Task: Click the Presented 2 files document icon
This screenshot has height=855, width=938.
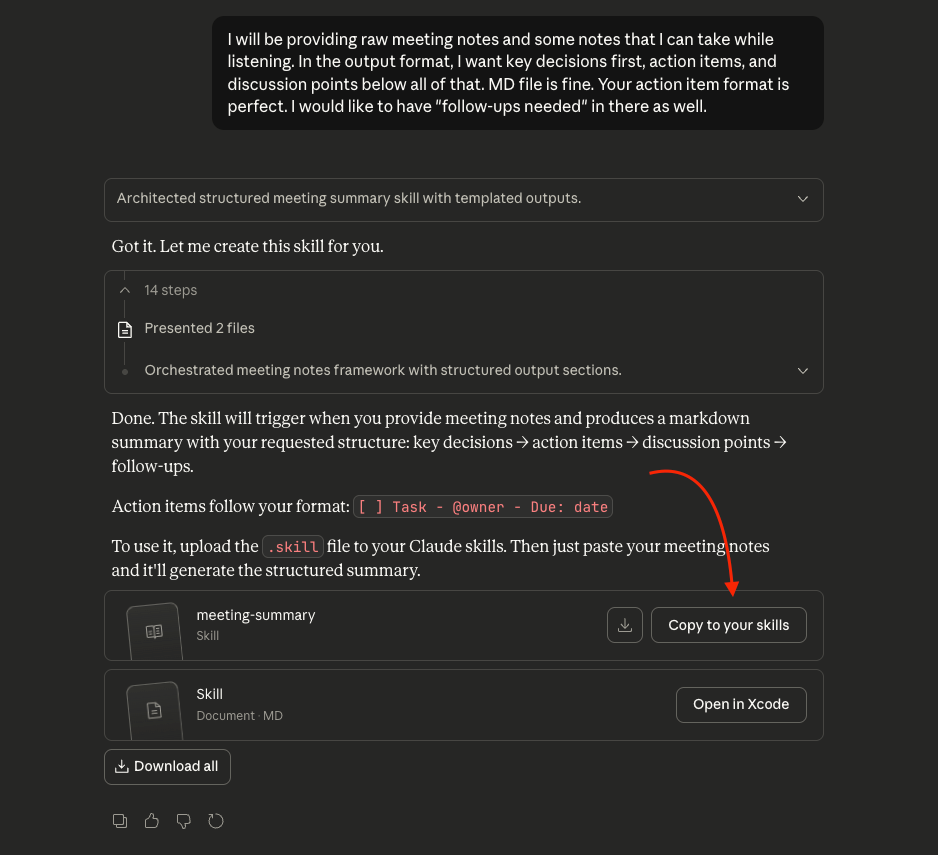Action: pos(125,330)
